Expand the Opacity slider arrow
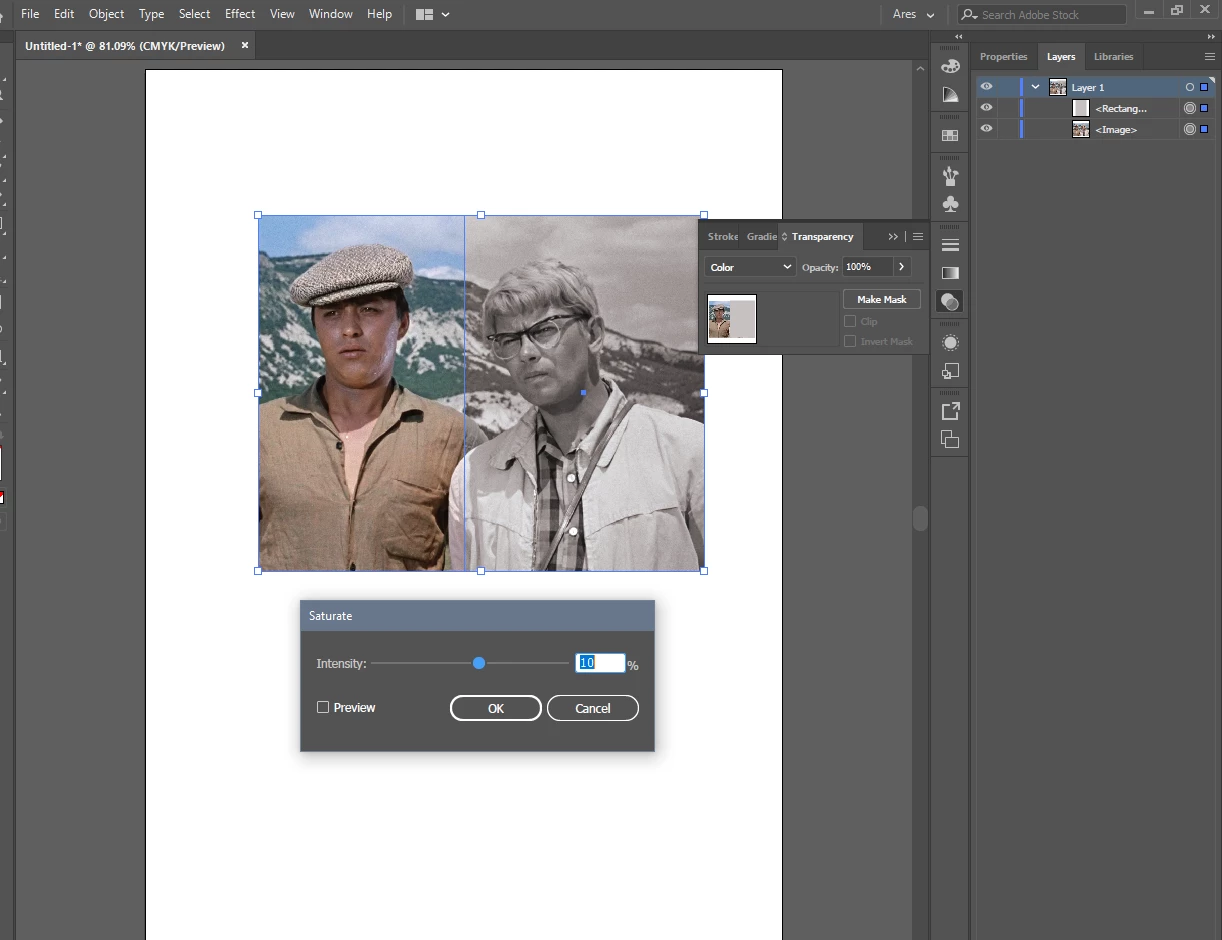Screen dimensions: 1222x940 pyautogui.click(x=902, y=267)
